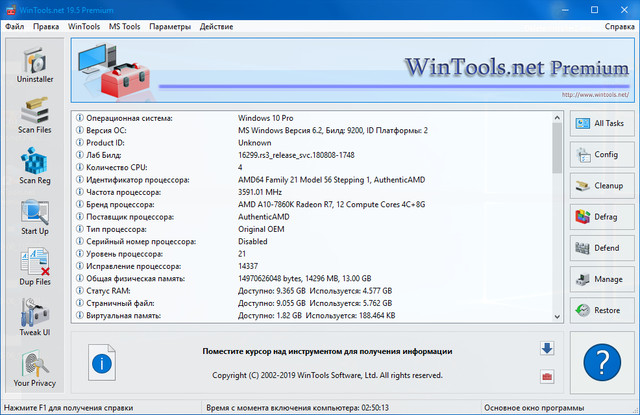Screen dimensions: 640x415
Task: Open the Файл menu
Action: click(15, 26)
